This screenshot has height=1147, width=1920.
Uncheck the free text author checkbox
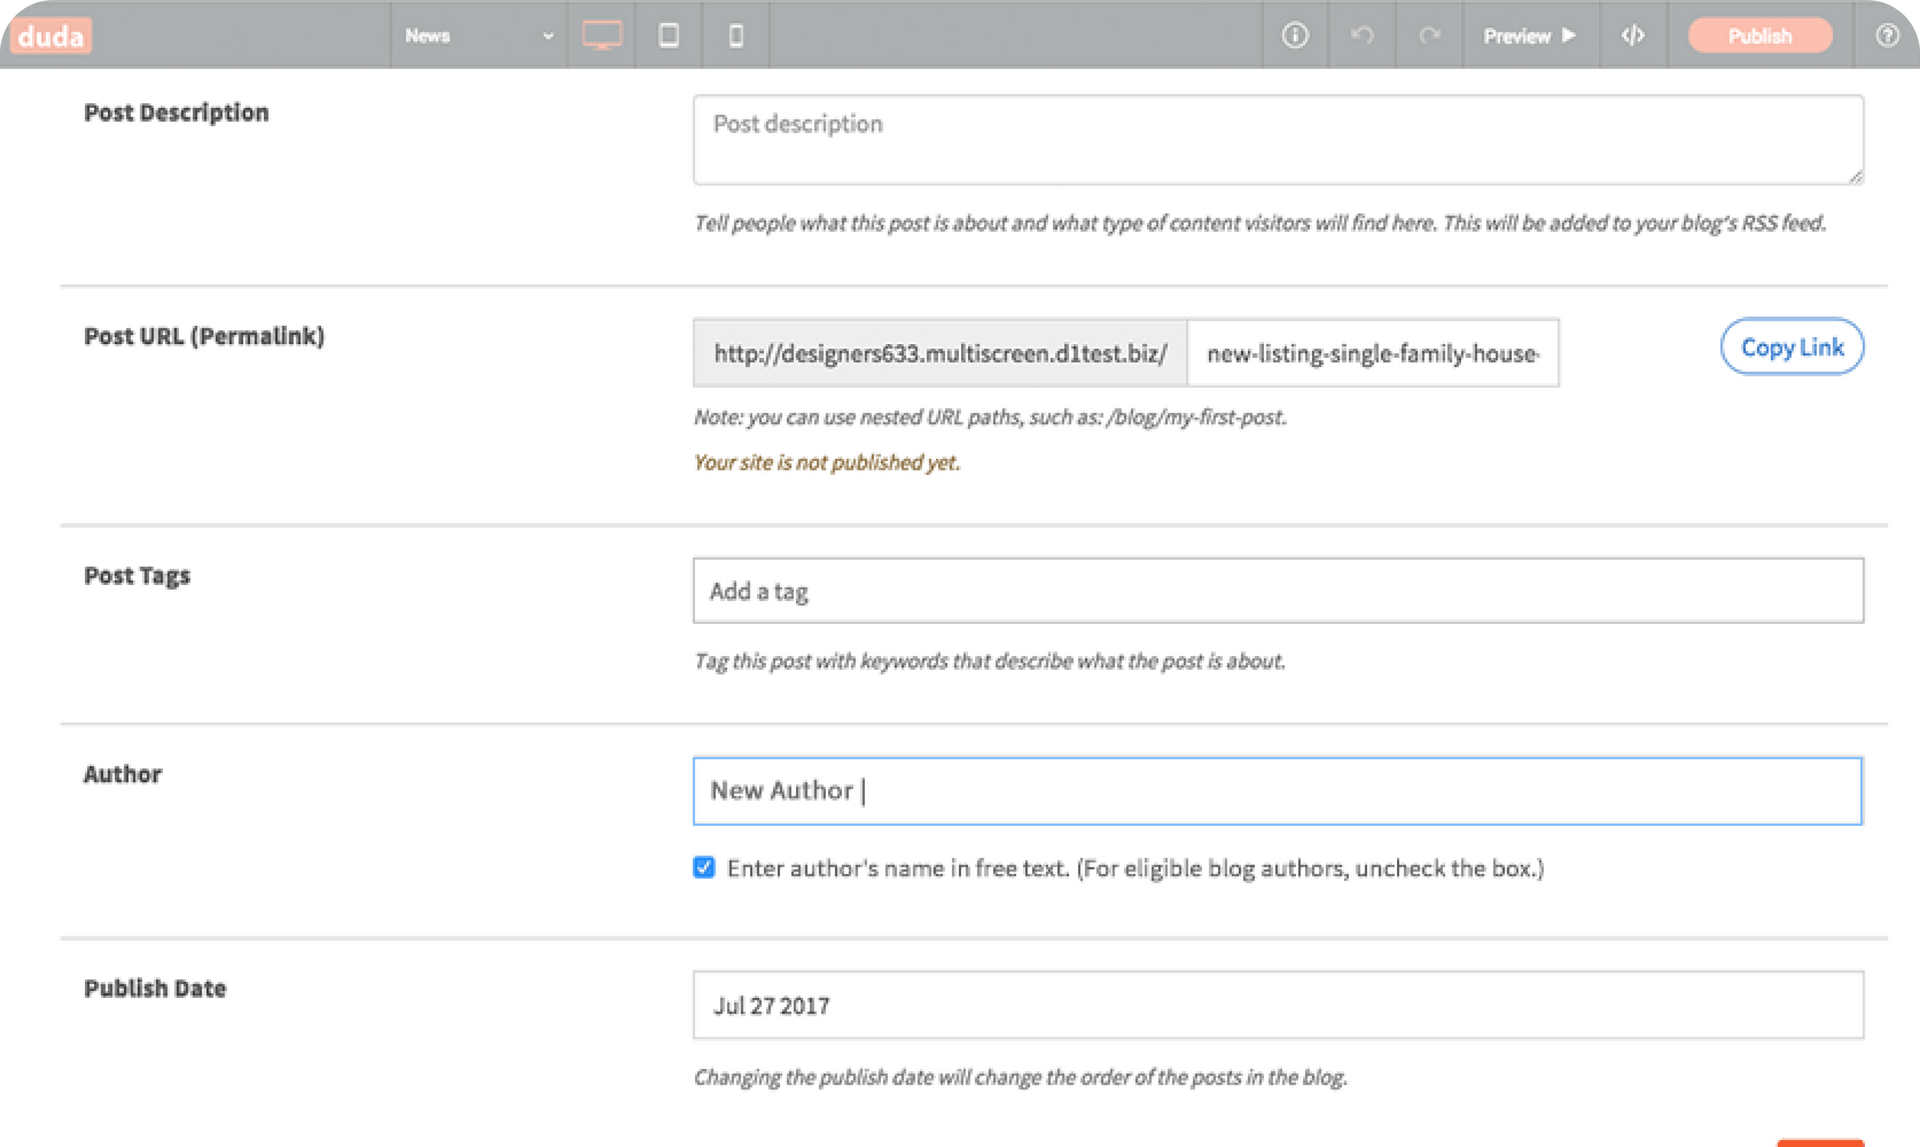coord(704,867)
